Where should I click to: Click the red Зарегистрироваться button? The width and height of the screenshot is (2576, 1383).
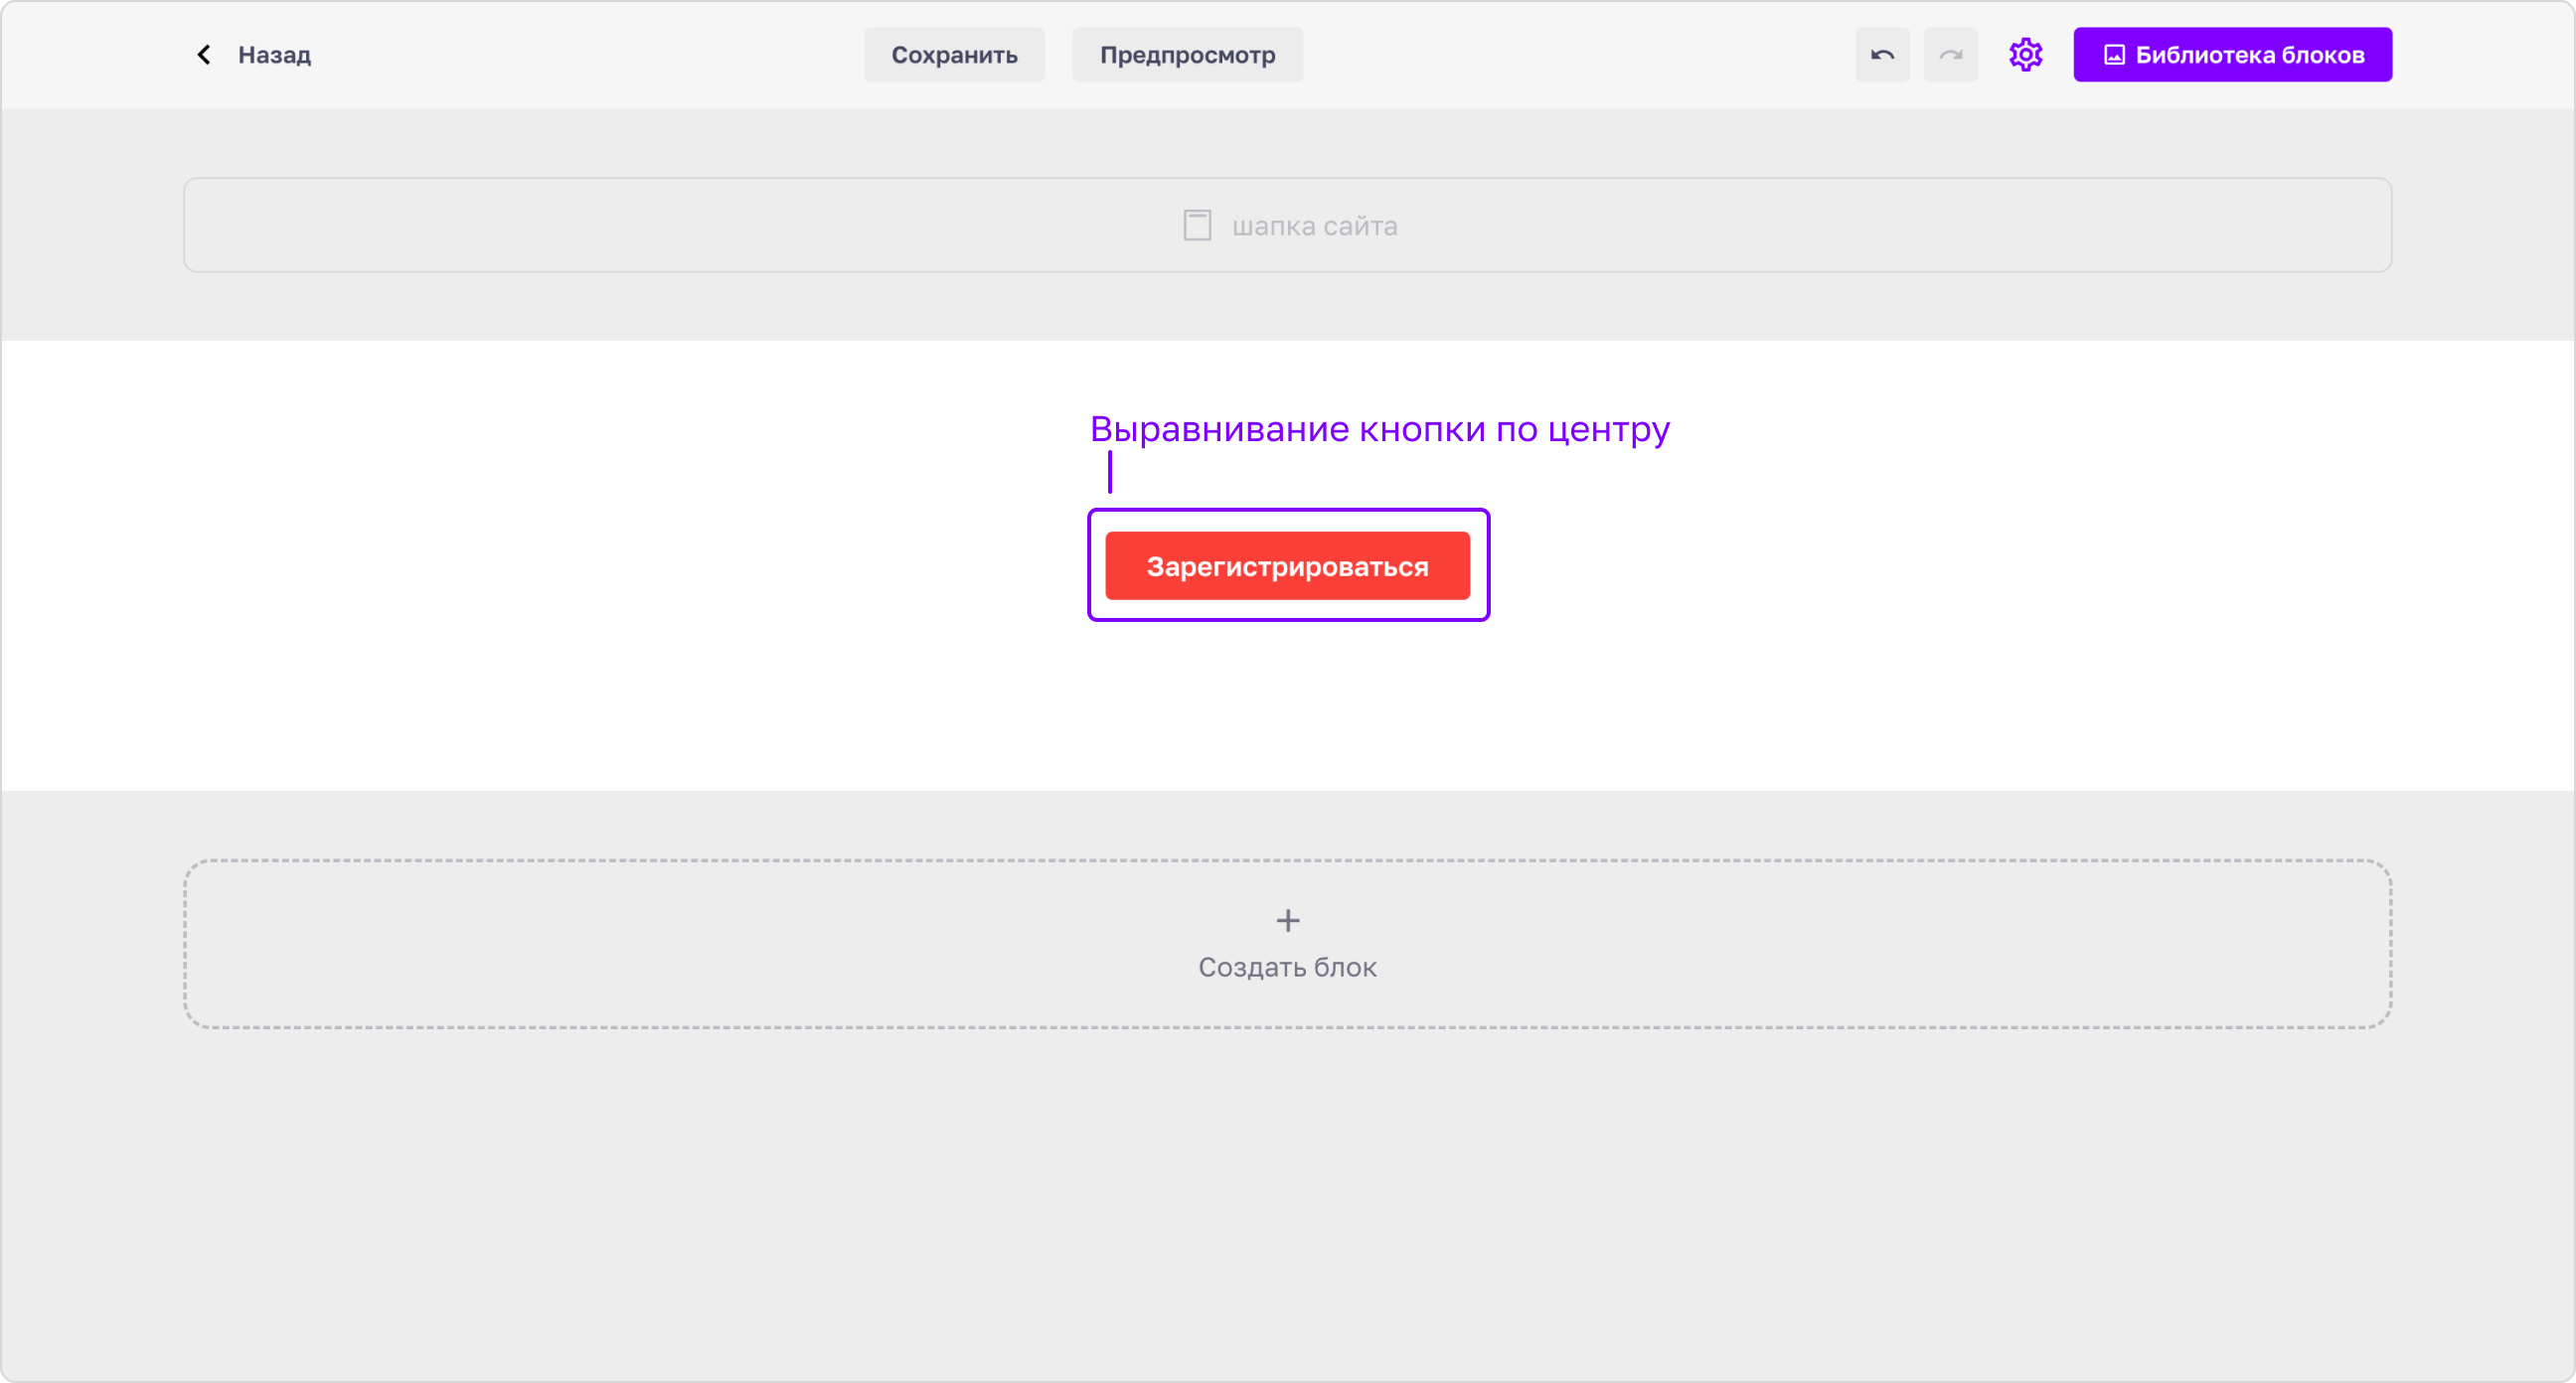[1287, 566]
